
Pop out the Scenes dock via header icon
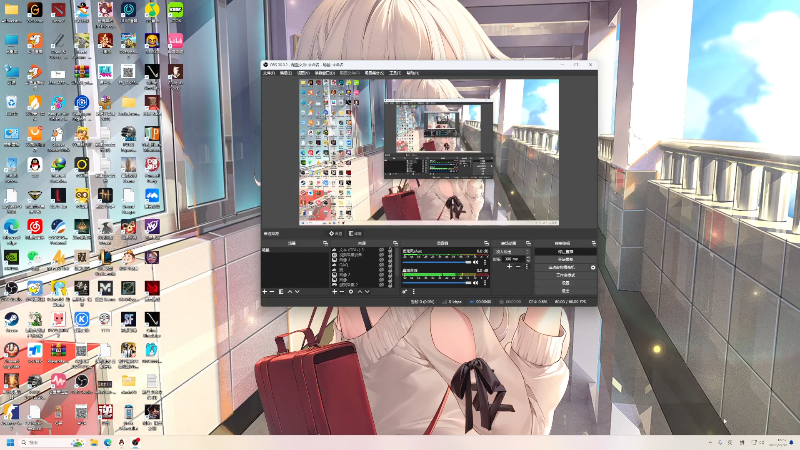point(325,243)
